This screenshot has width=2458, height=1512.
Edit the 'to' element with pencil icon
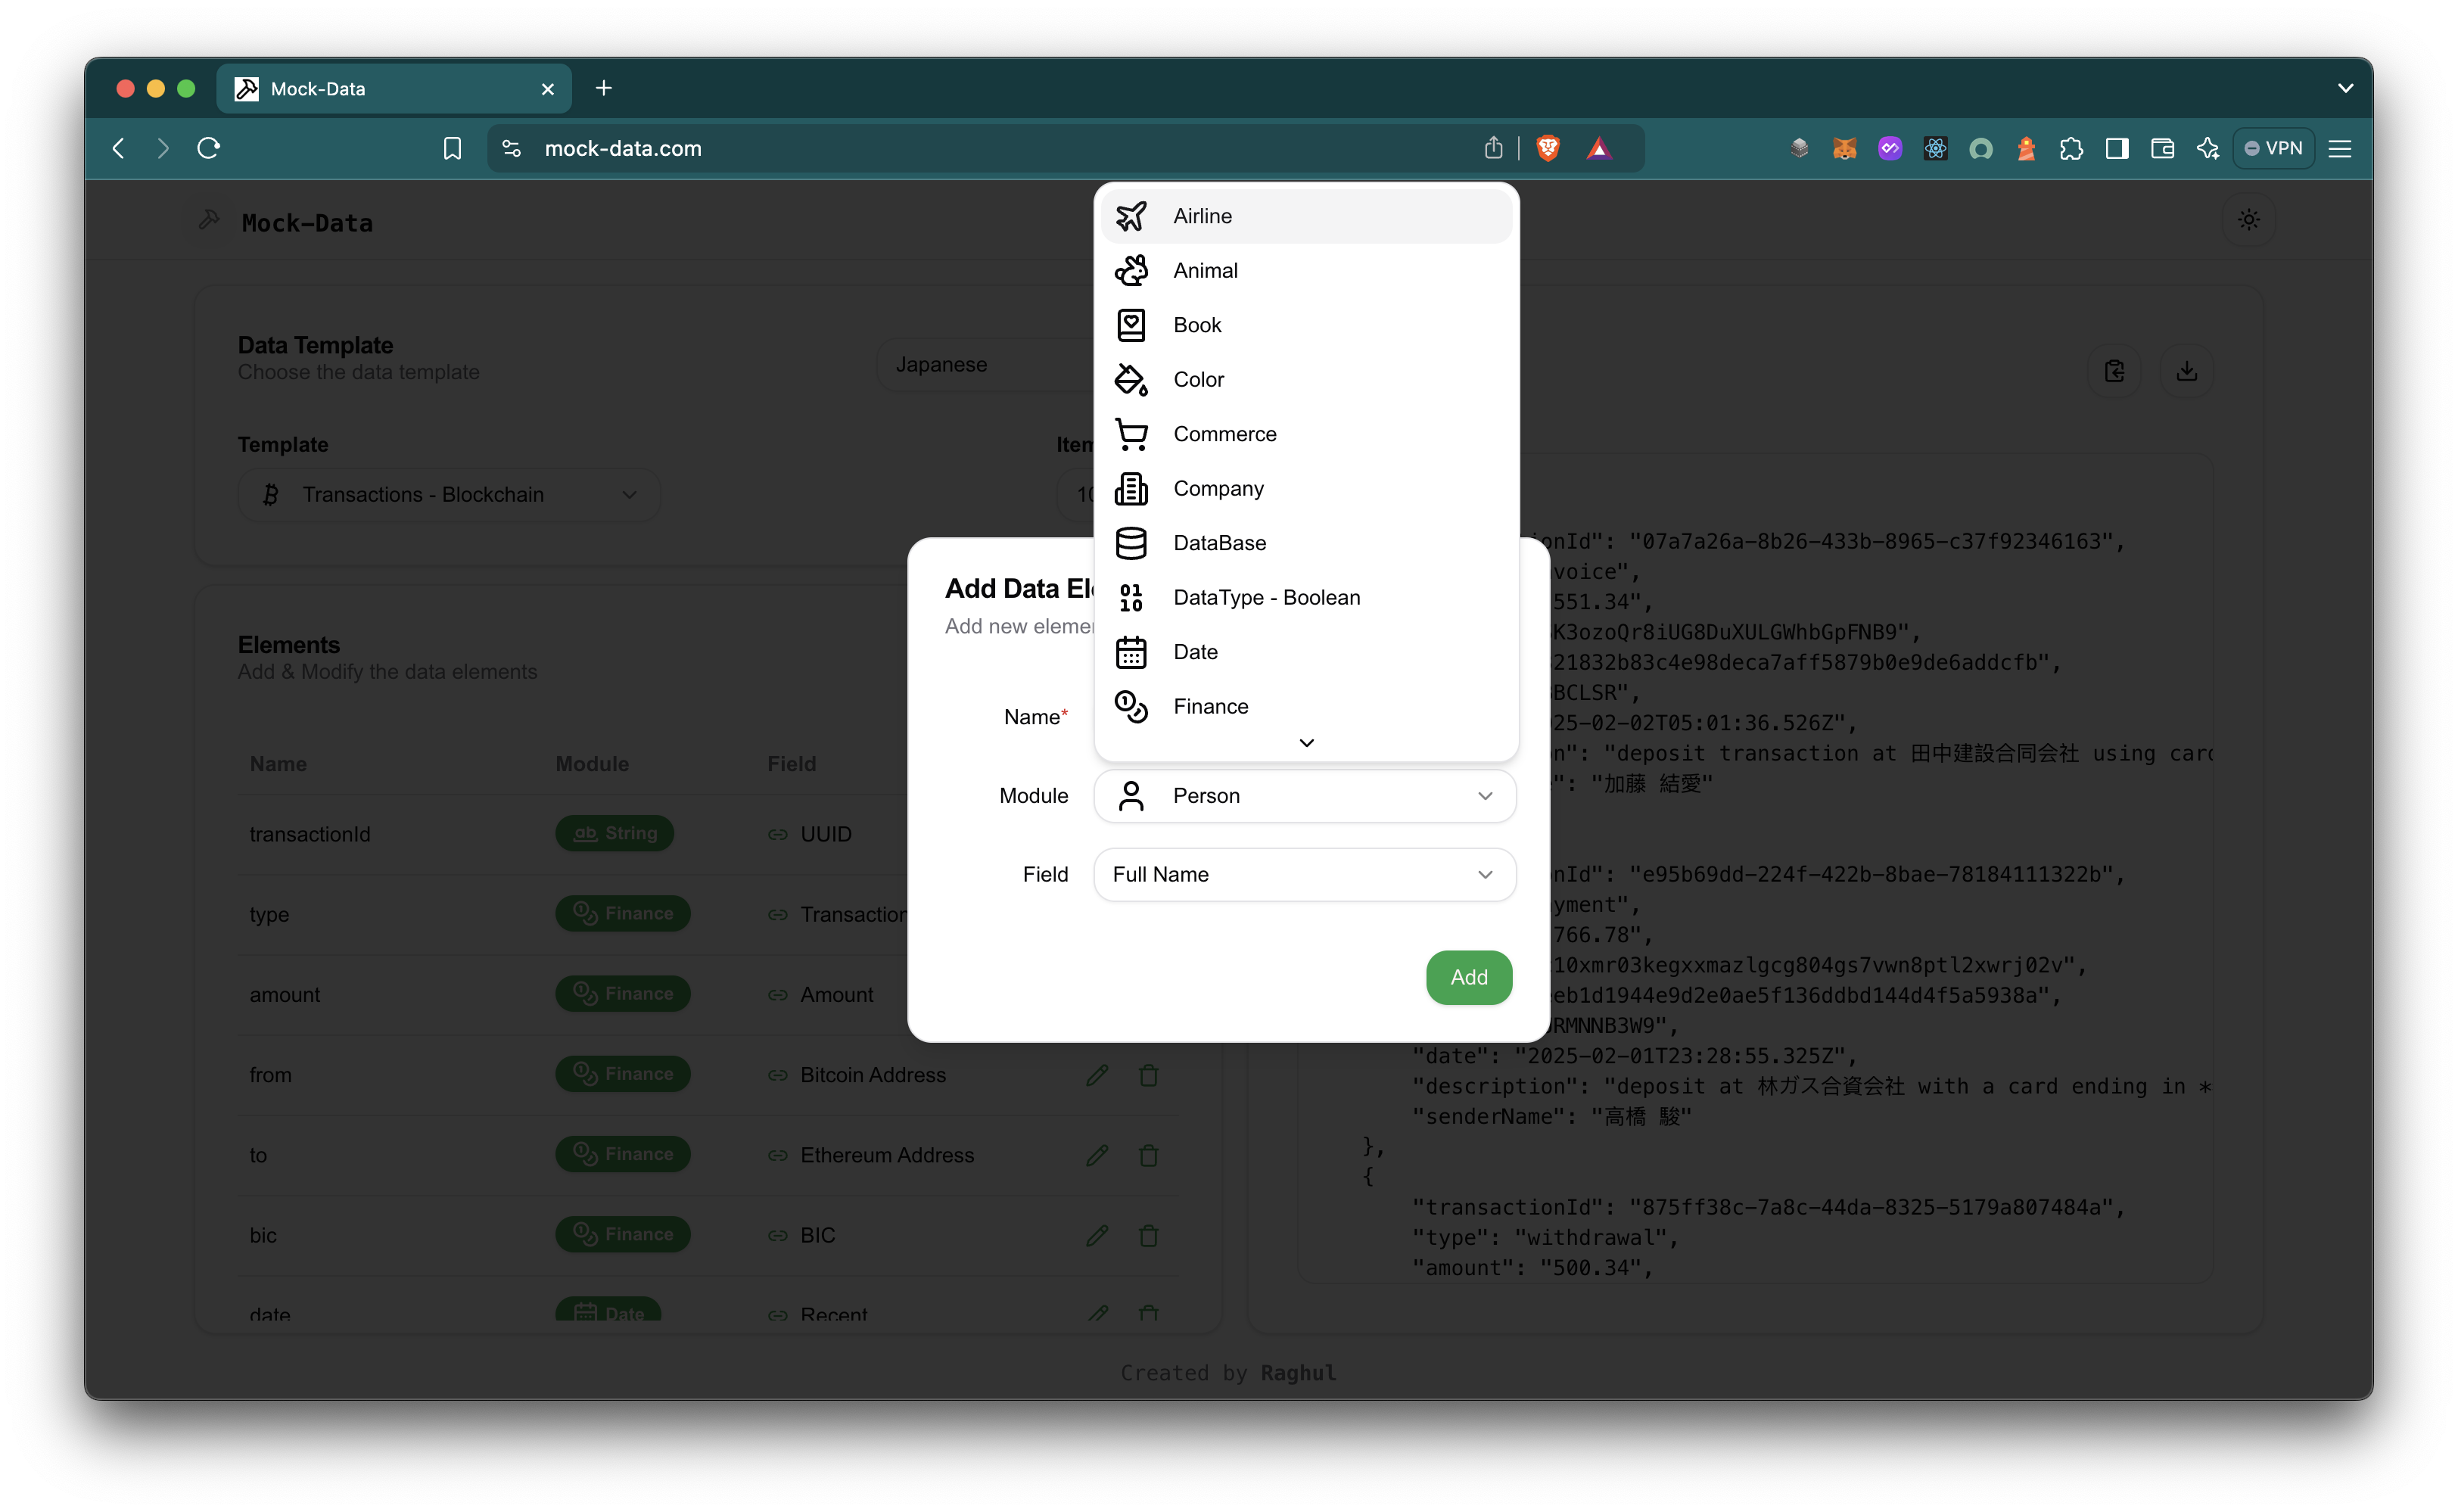1097,1155
